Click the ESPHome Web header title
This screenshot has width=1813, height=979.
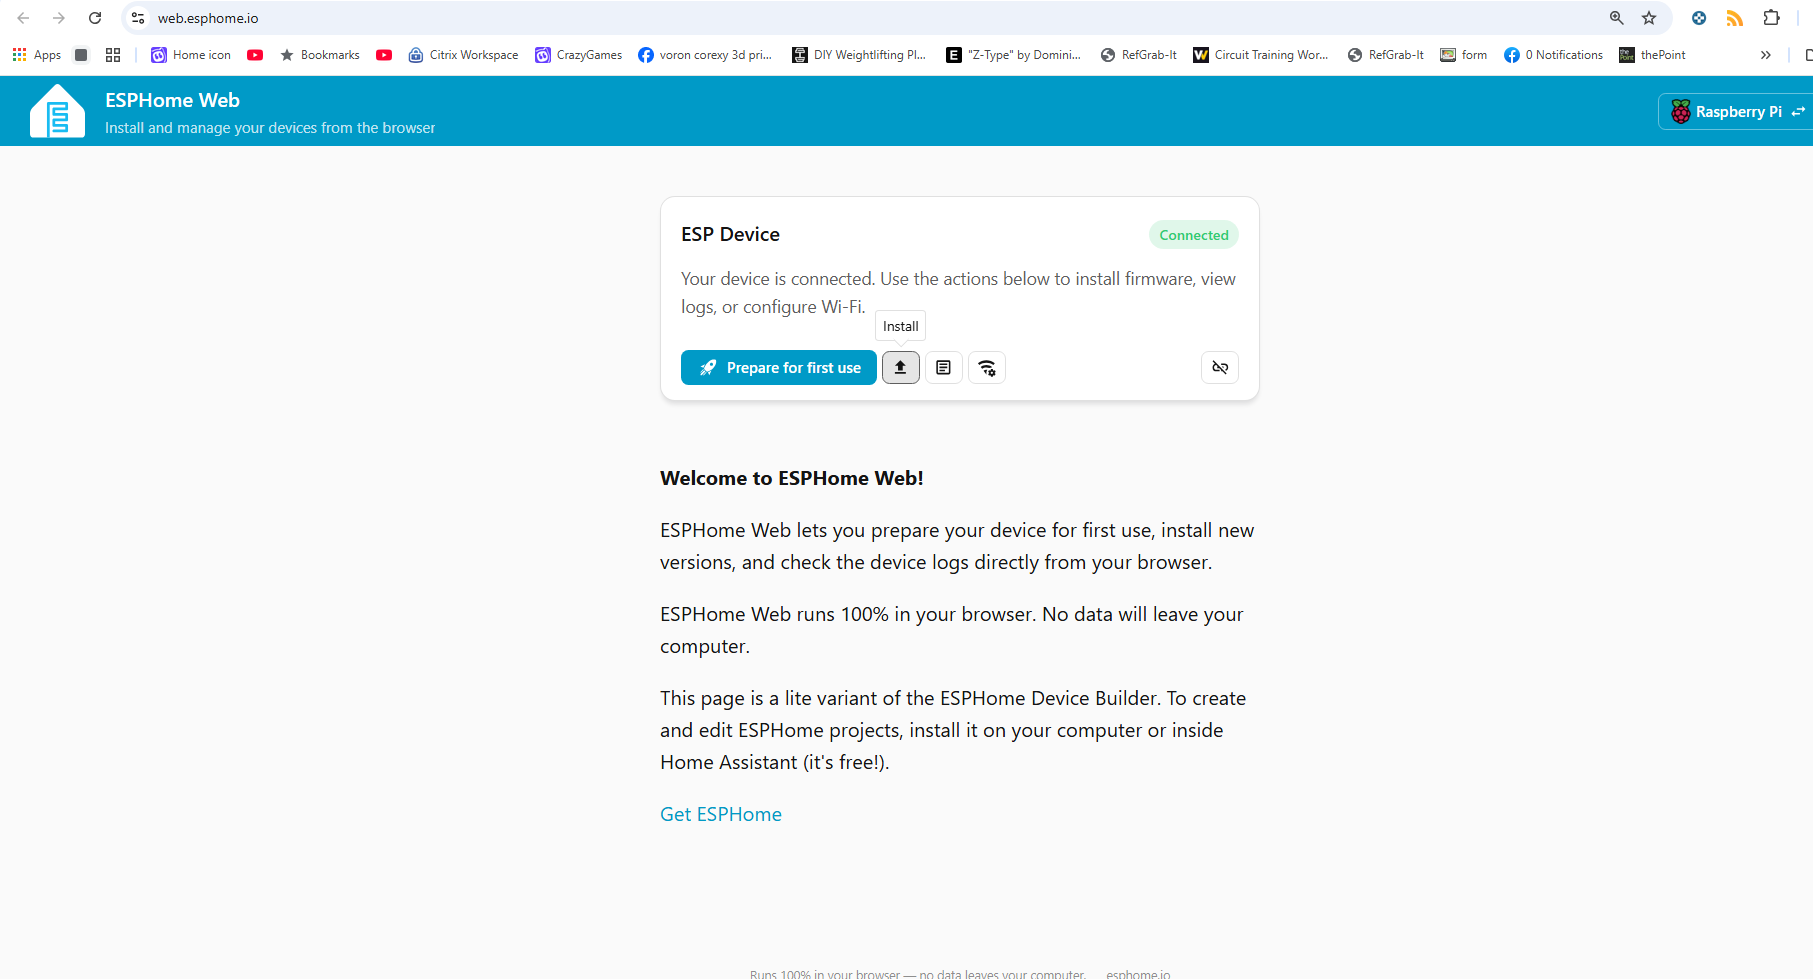172,100
